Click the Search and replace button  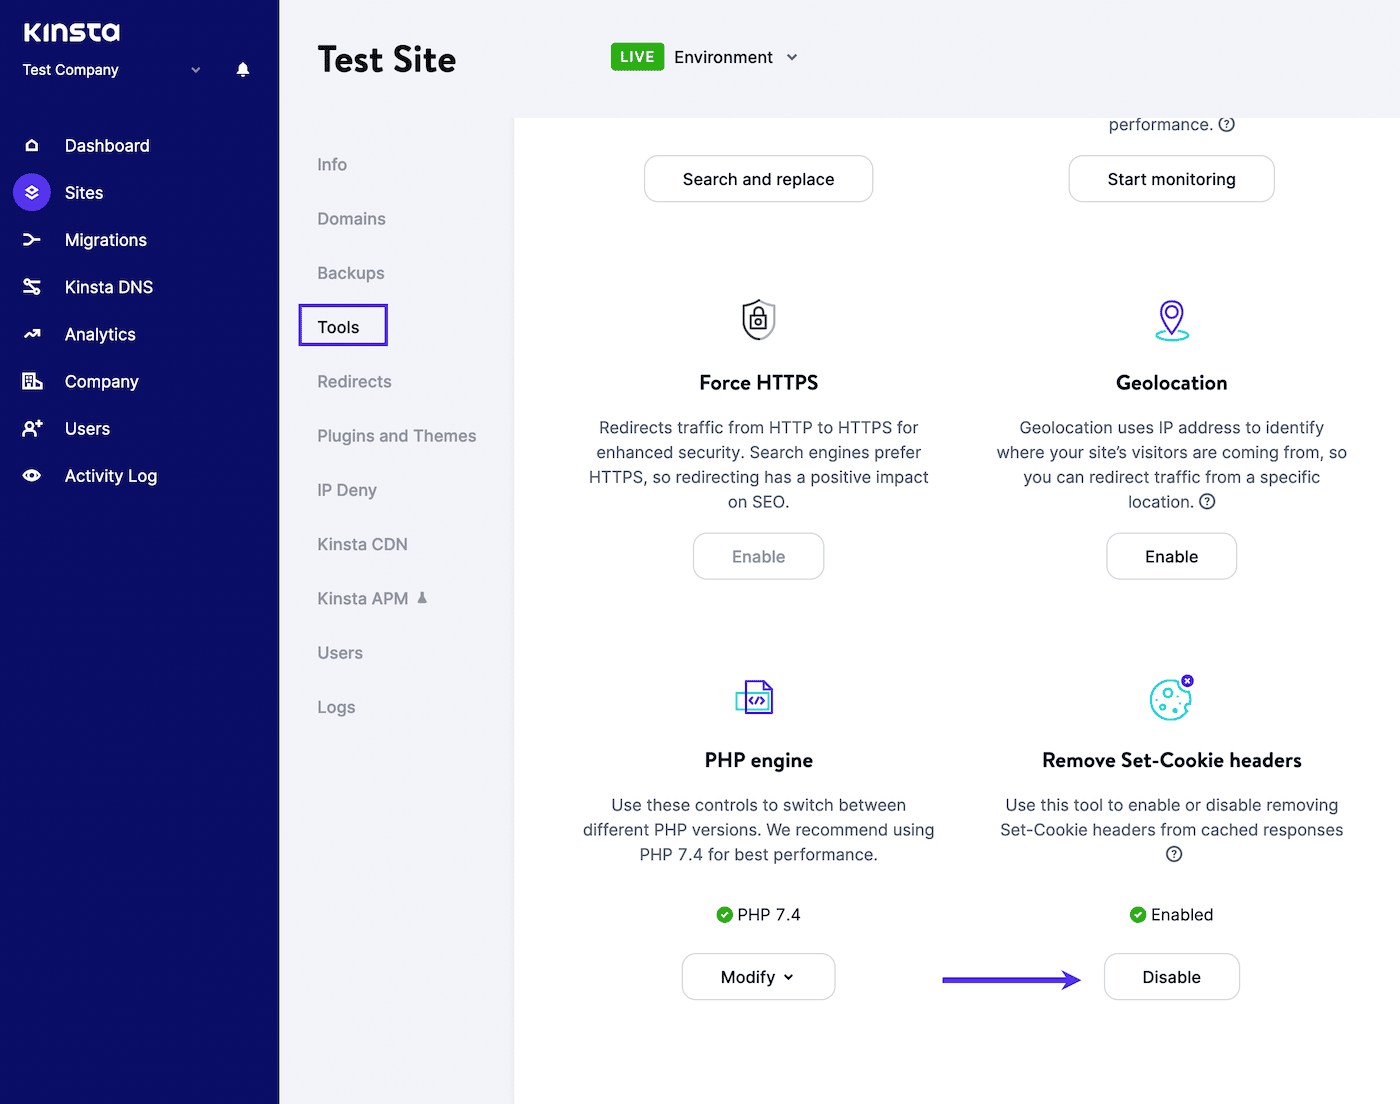pos(758,178)
